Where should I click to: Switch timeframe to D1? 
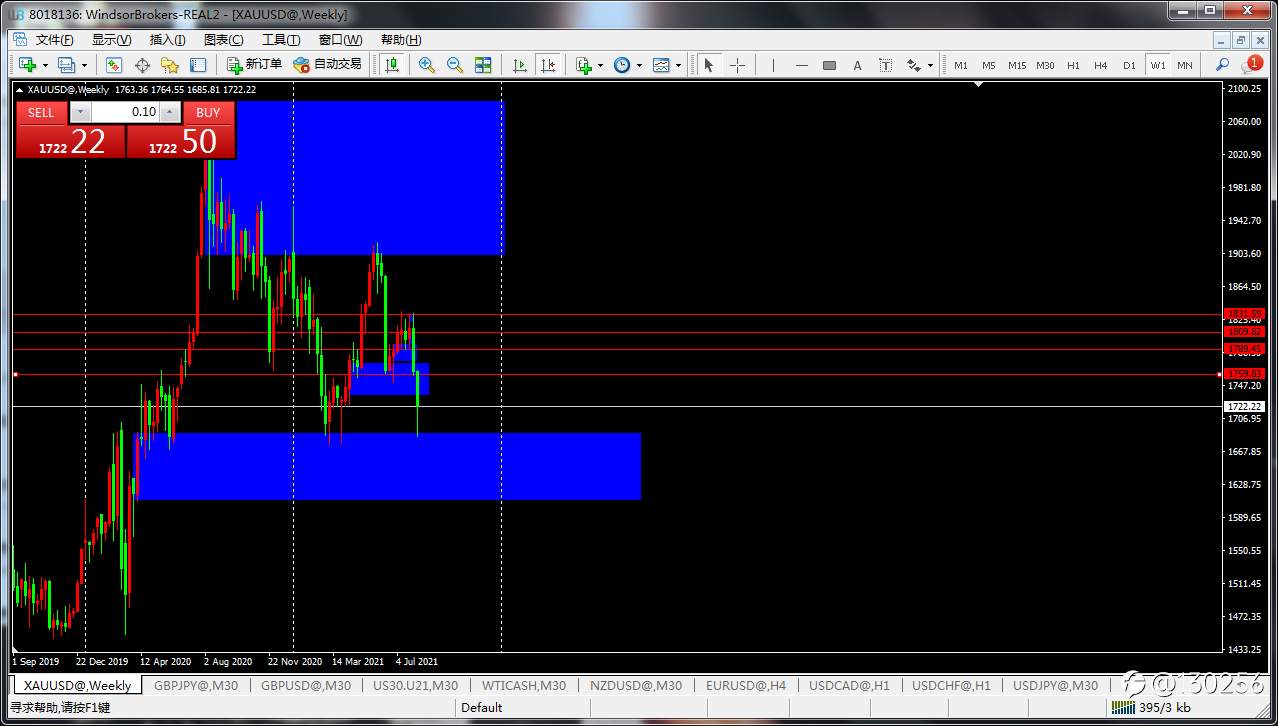pos(1129,65)
